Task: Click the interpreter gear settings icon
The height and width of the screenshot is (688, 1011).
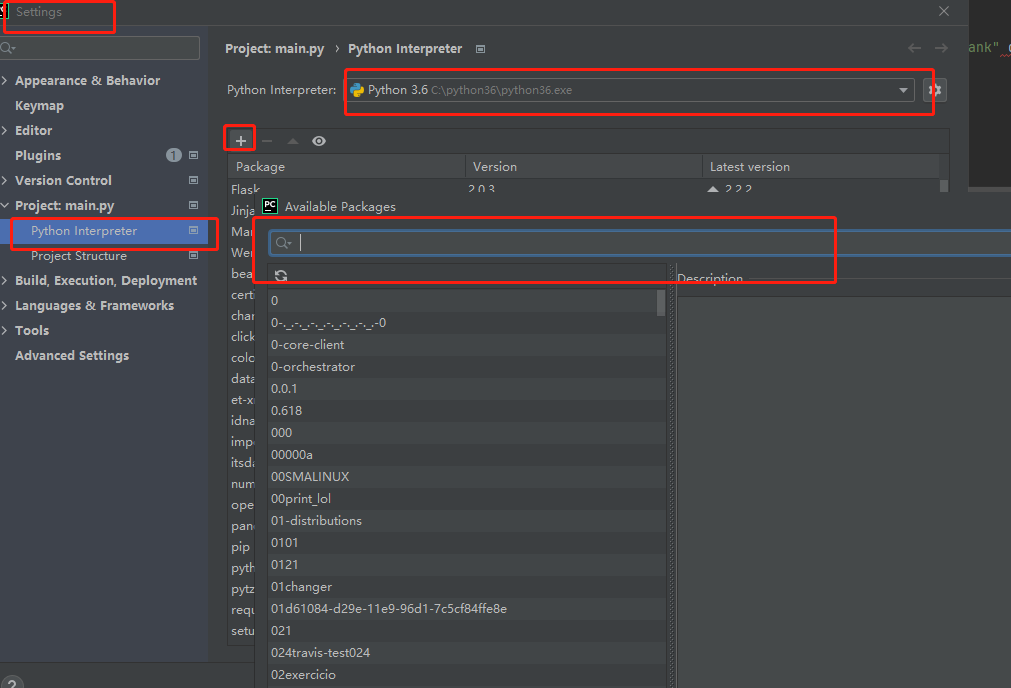Action: (935, 90)
